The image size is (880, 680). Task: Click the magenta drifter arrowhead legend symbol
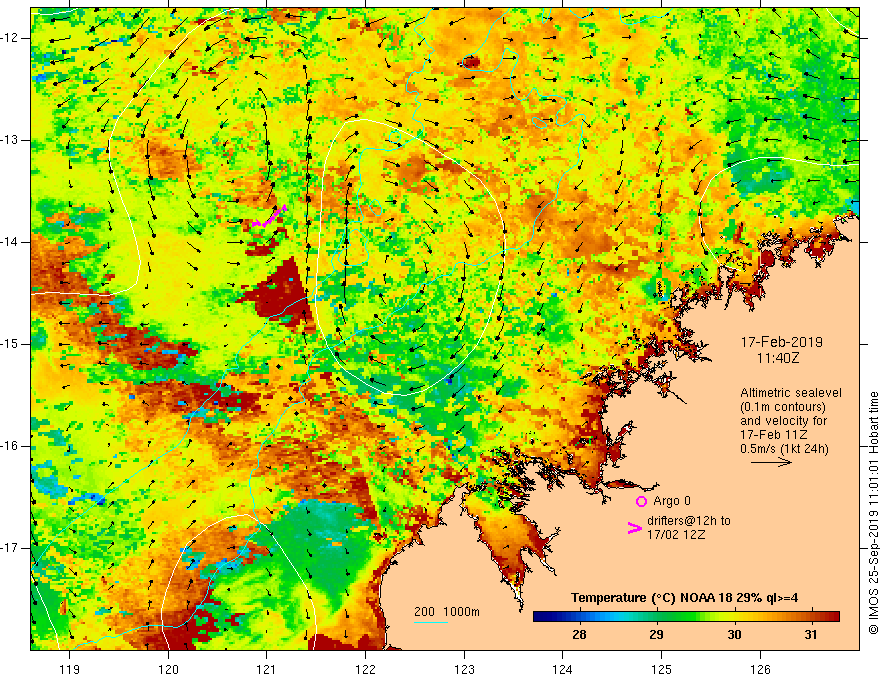pos(634,528)
